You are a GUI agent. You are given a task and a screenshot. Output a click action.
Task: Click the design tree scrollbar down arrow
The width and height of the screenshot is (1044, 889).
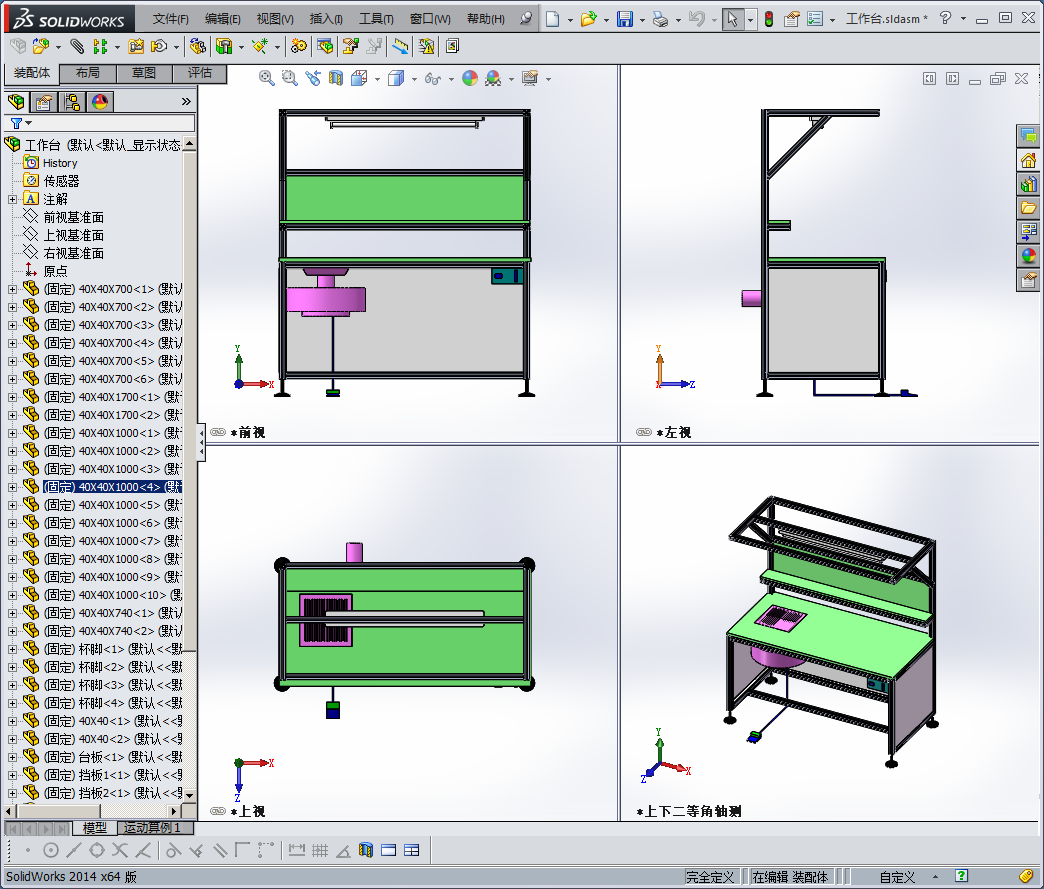coord(190,795)
